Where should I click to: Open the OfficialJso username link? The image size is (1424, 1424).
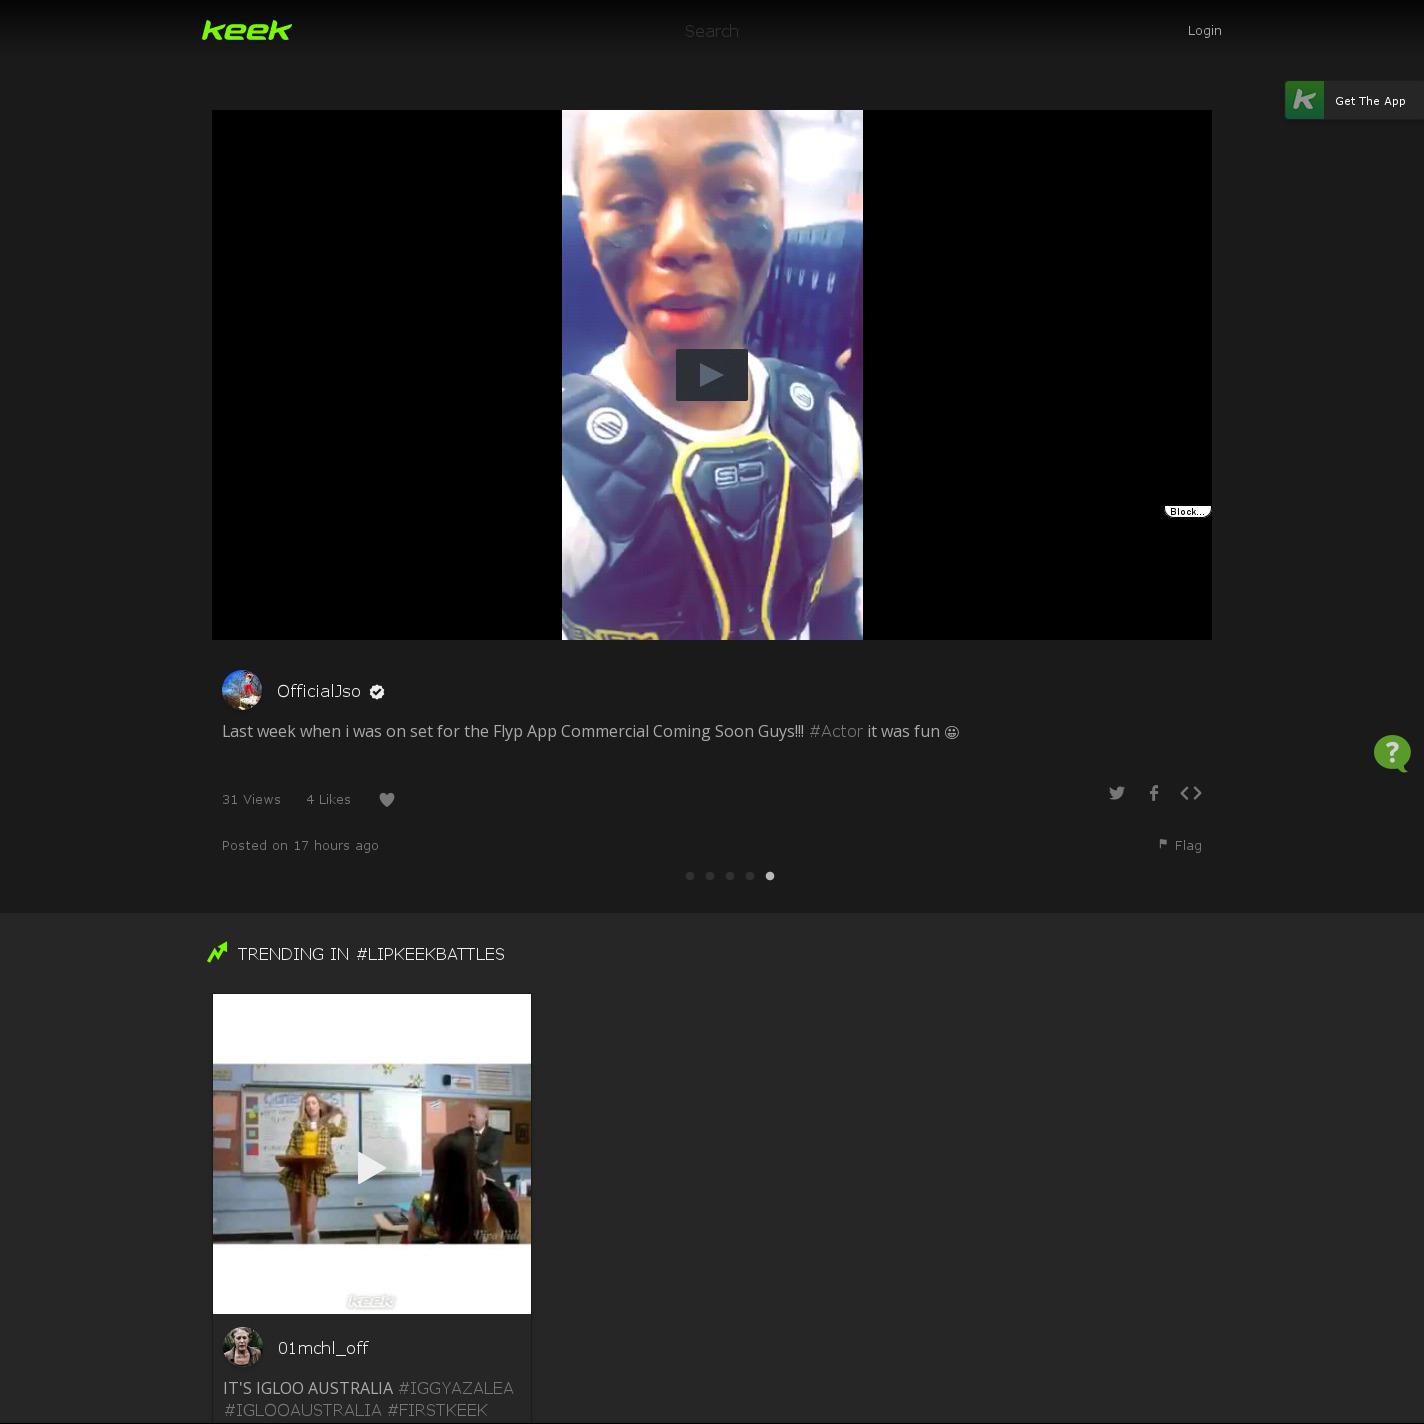(319, 691)
